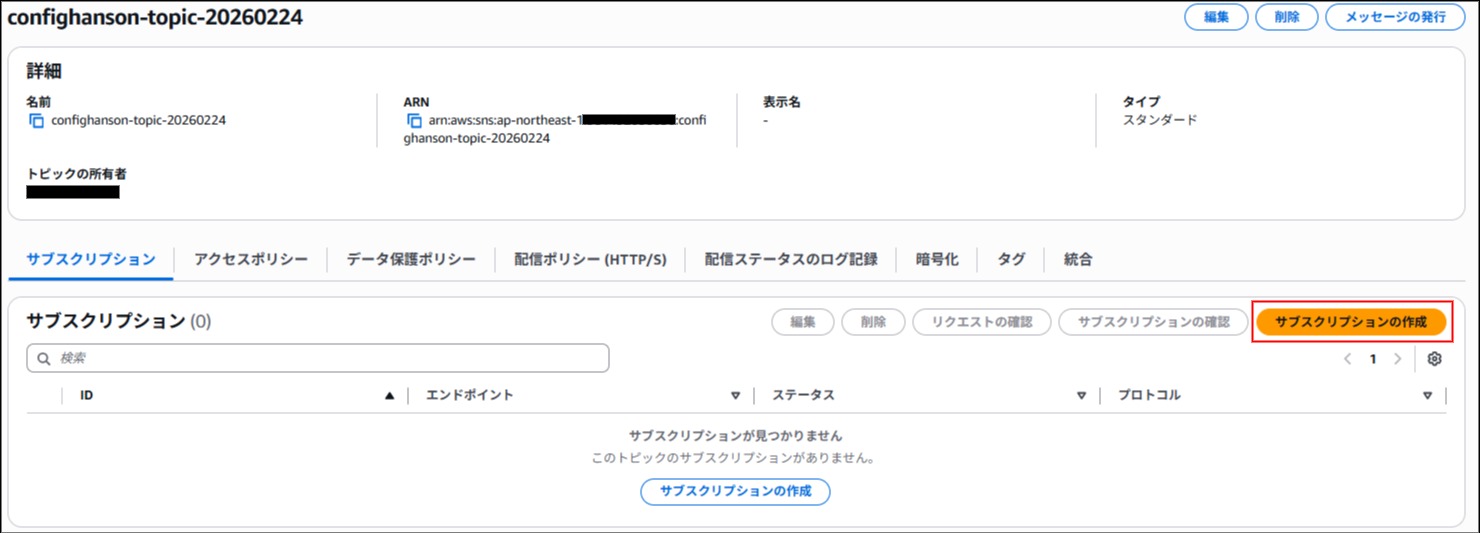Copy the topic name with copy icon
The image size is (1480, 533).
coord(37,121)
